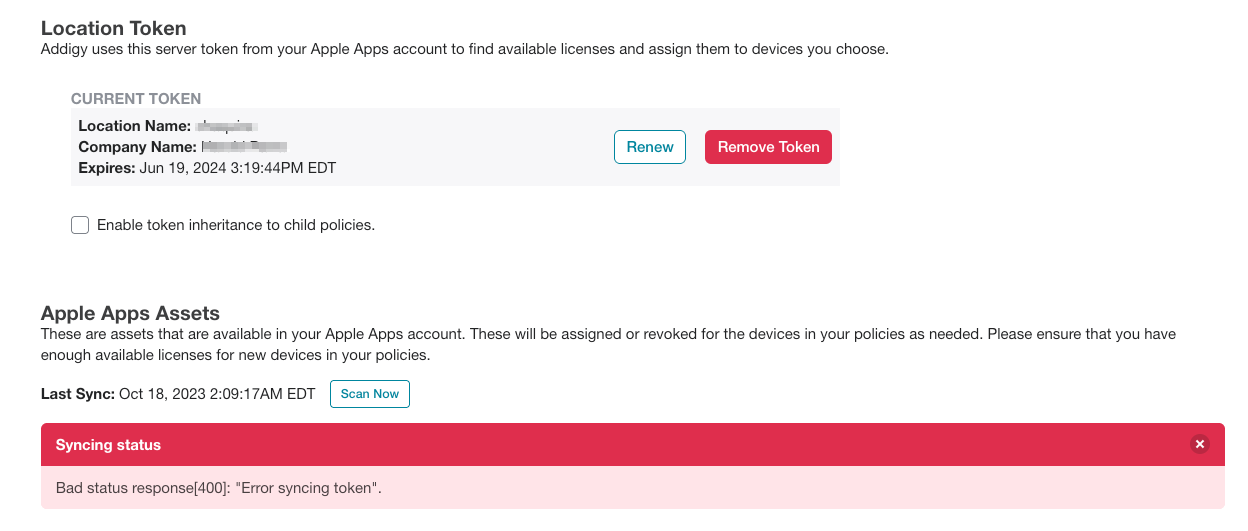
Task: Click the red Remove Token button
Action: pyautogui.click(x=768, y=147)
